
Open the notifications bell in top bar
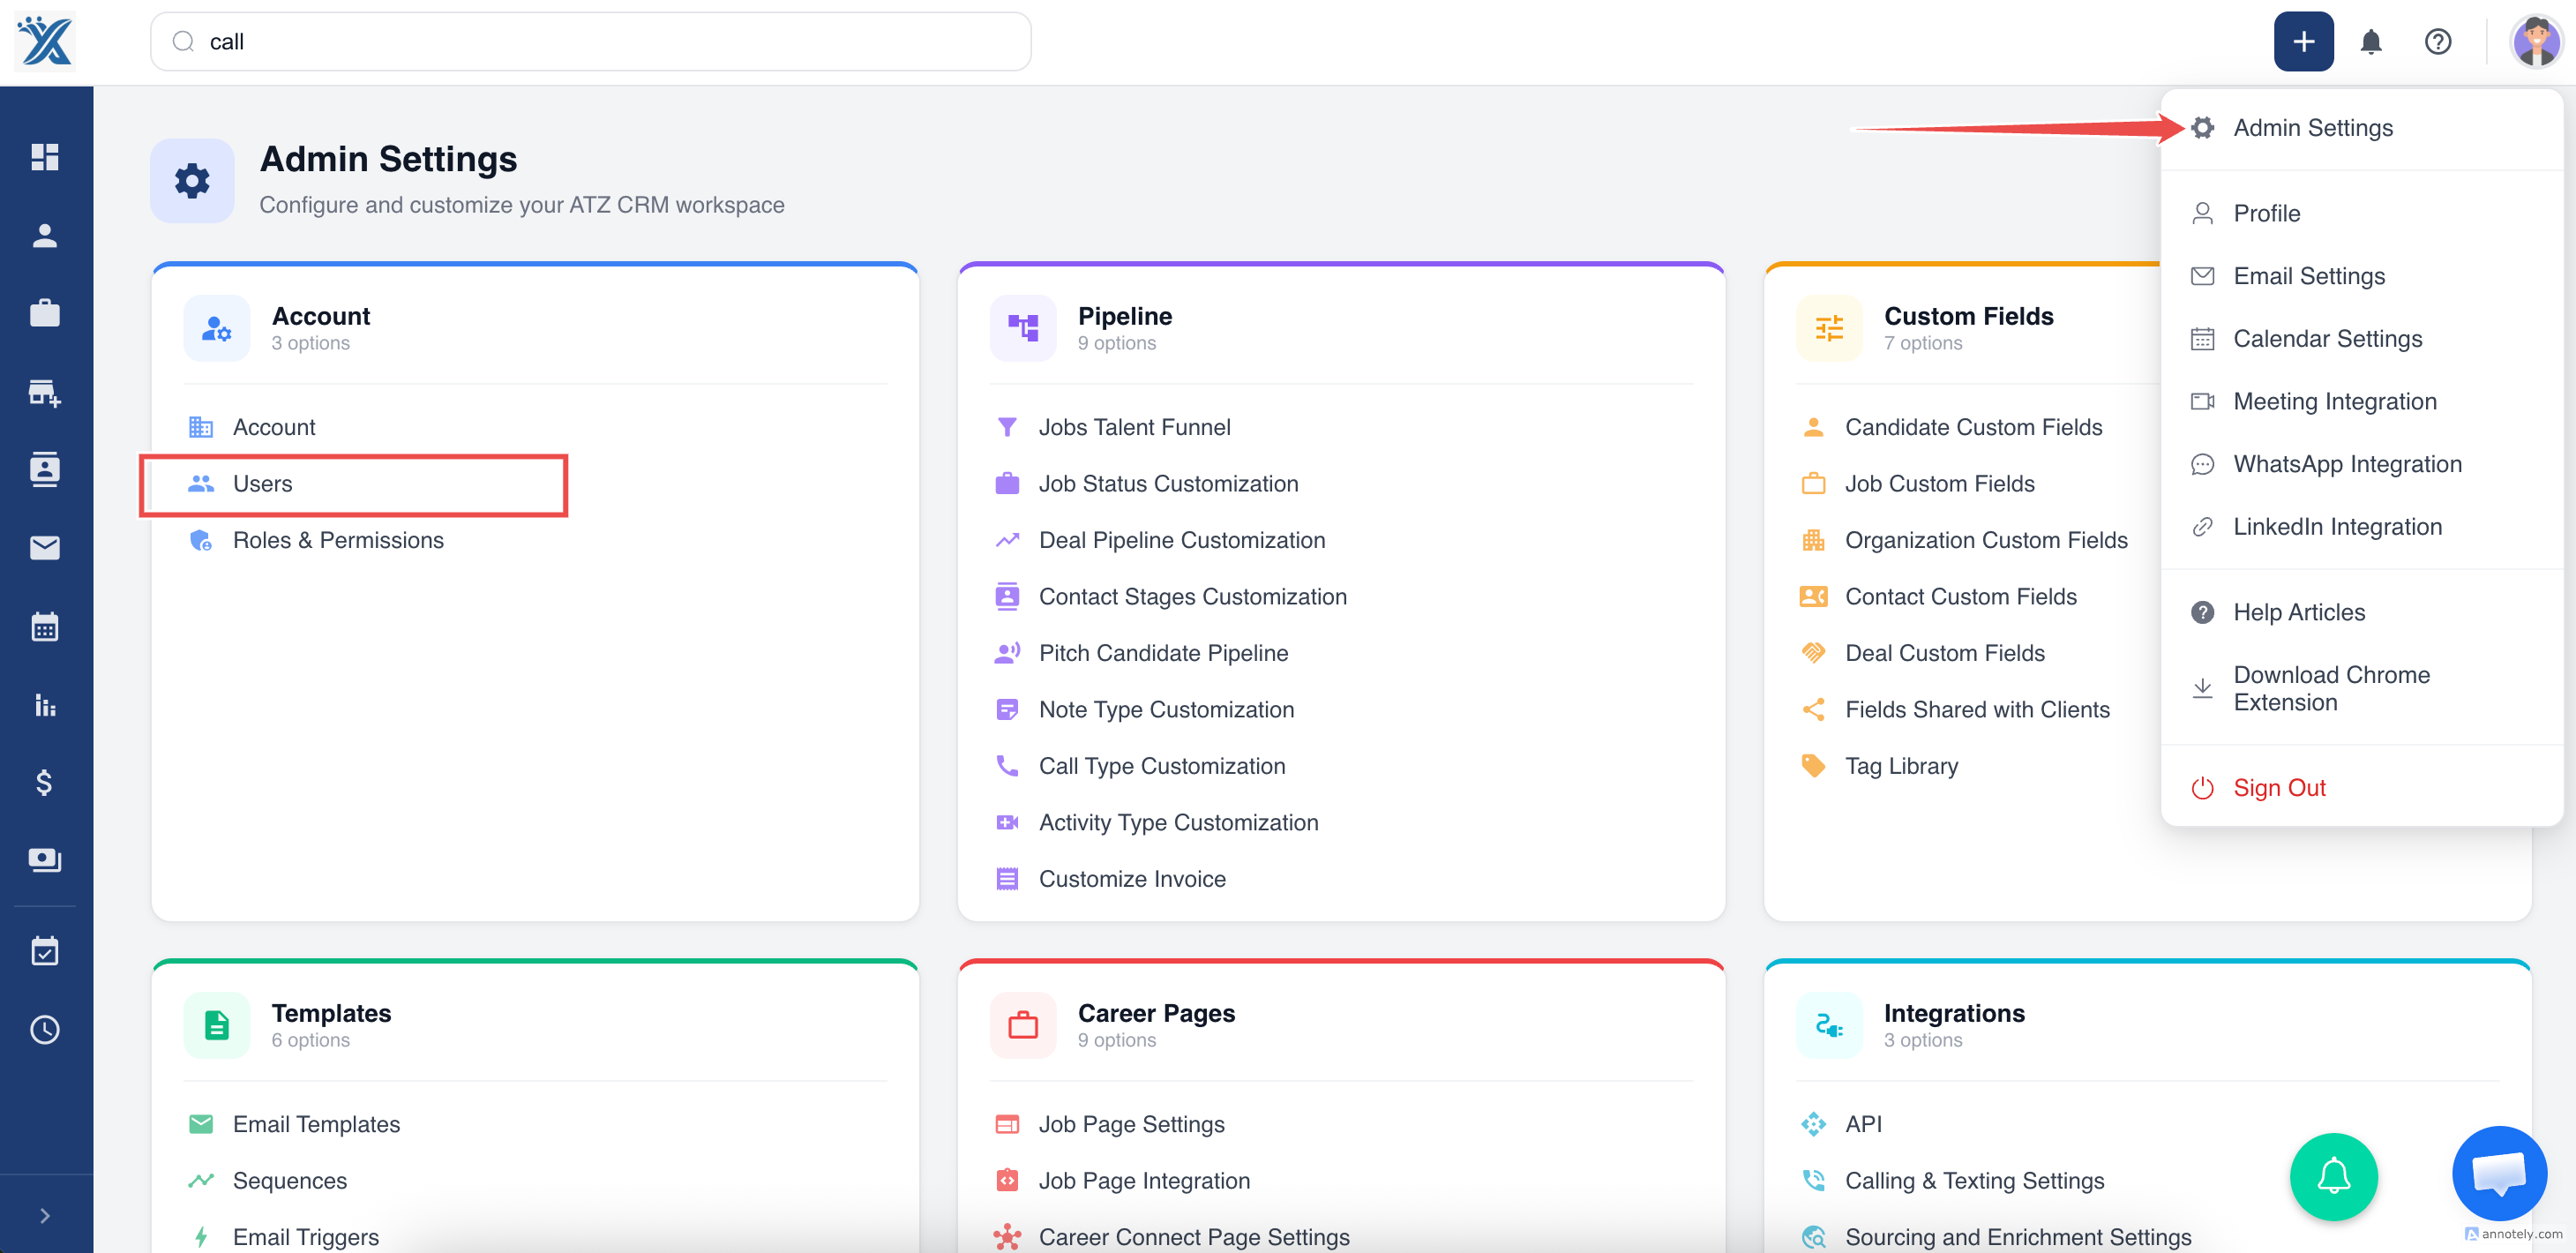(2371, 41)
